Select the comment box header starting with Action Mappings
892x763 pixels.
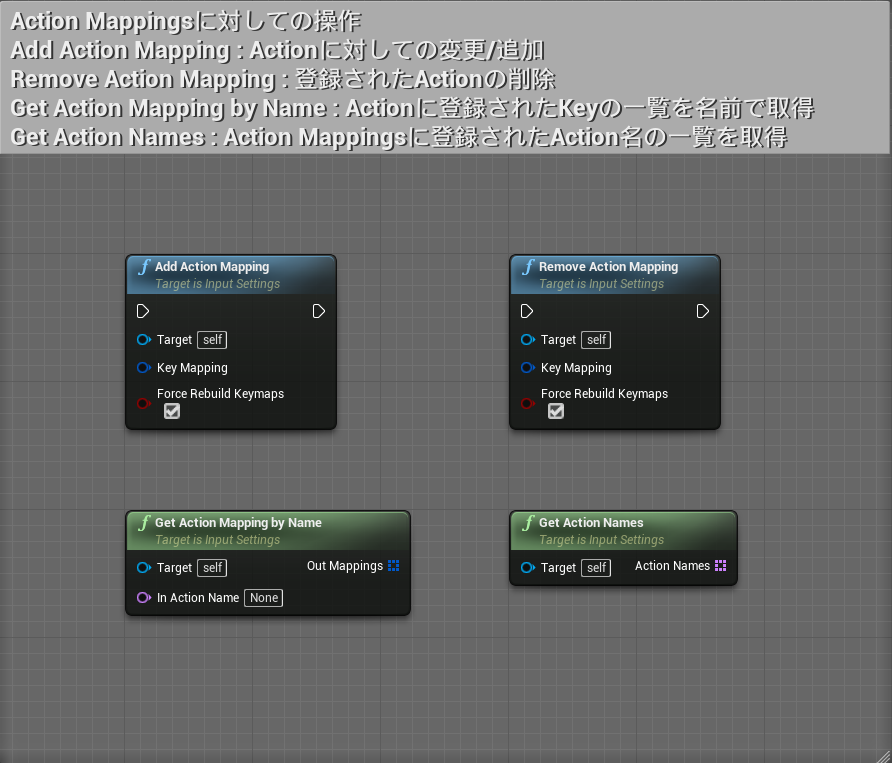[x=445, y=77]
